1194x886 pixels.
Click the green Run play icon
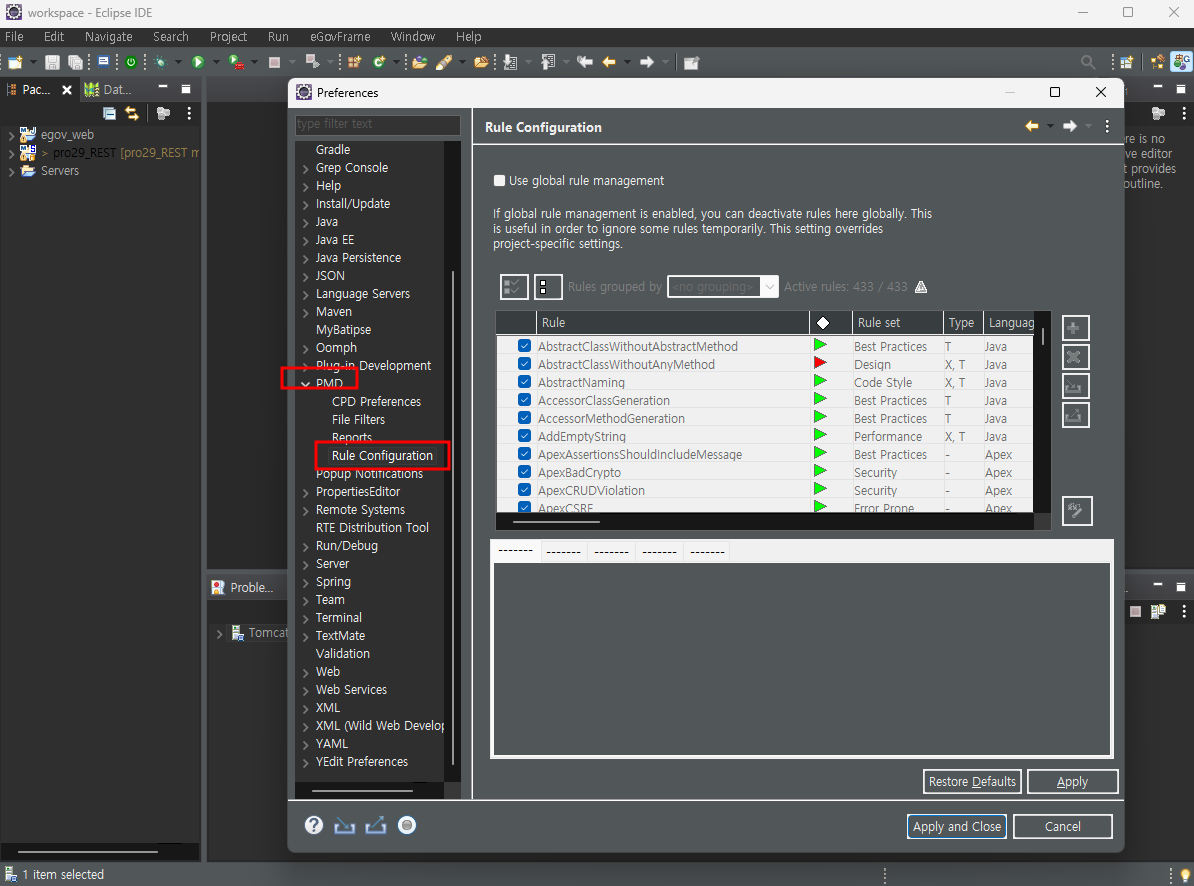(198, 62)
